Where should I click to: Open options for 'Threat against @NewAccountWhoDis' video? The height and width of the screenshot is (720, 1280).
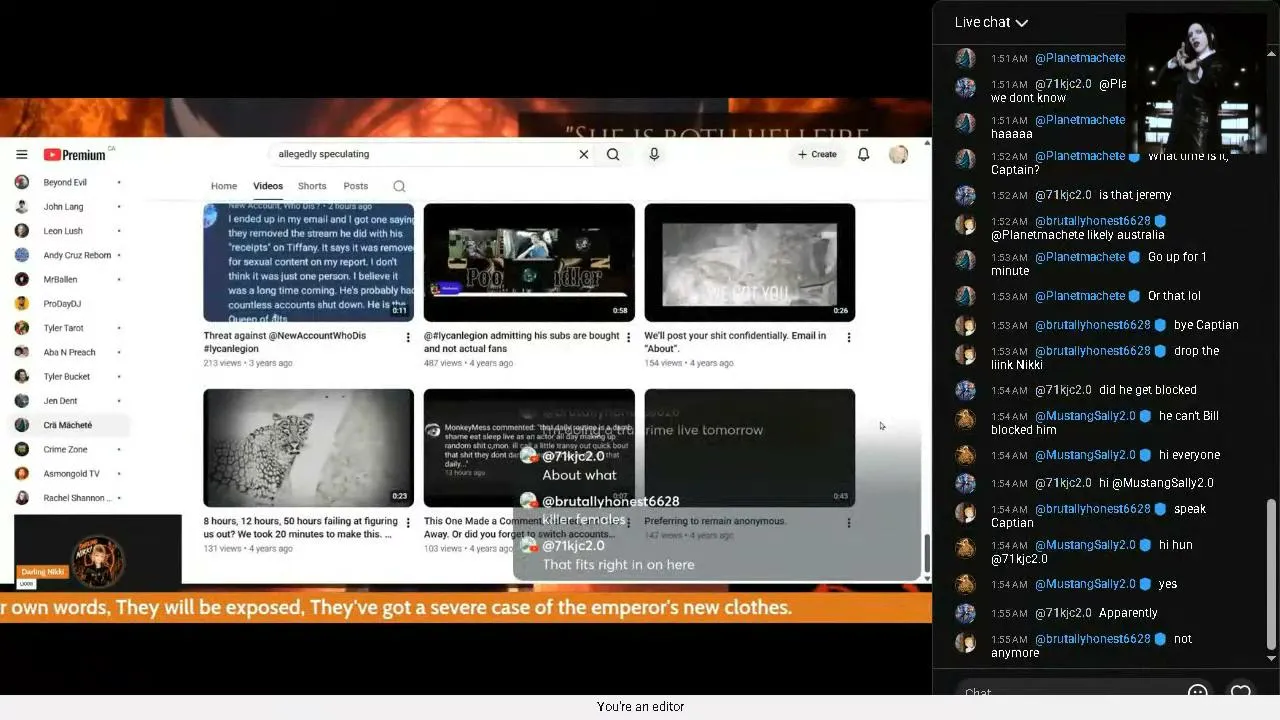408,338
